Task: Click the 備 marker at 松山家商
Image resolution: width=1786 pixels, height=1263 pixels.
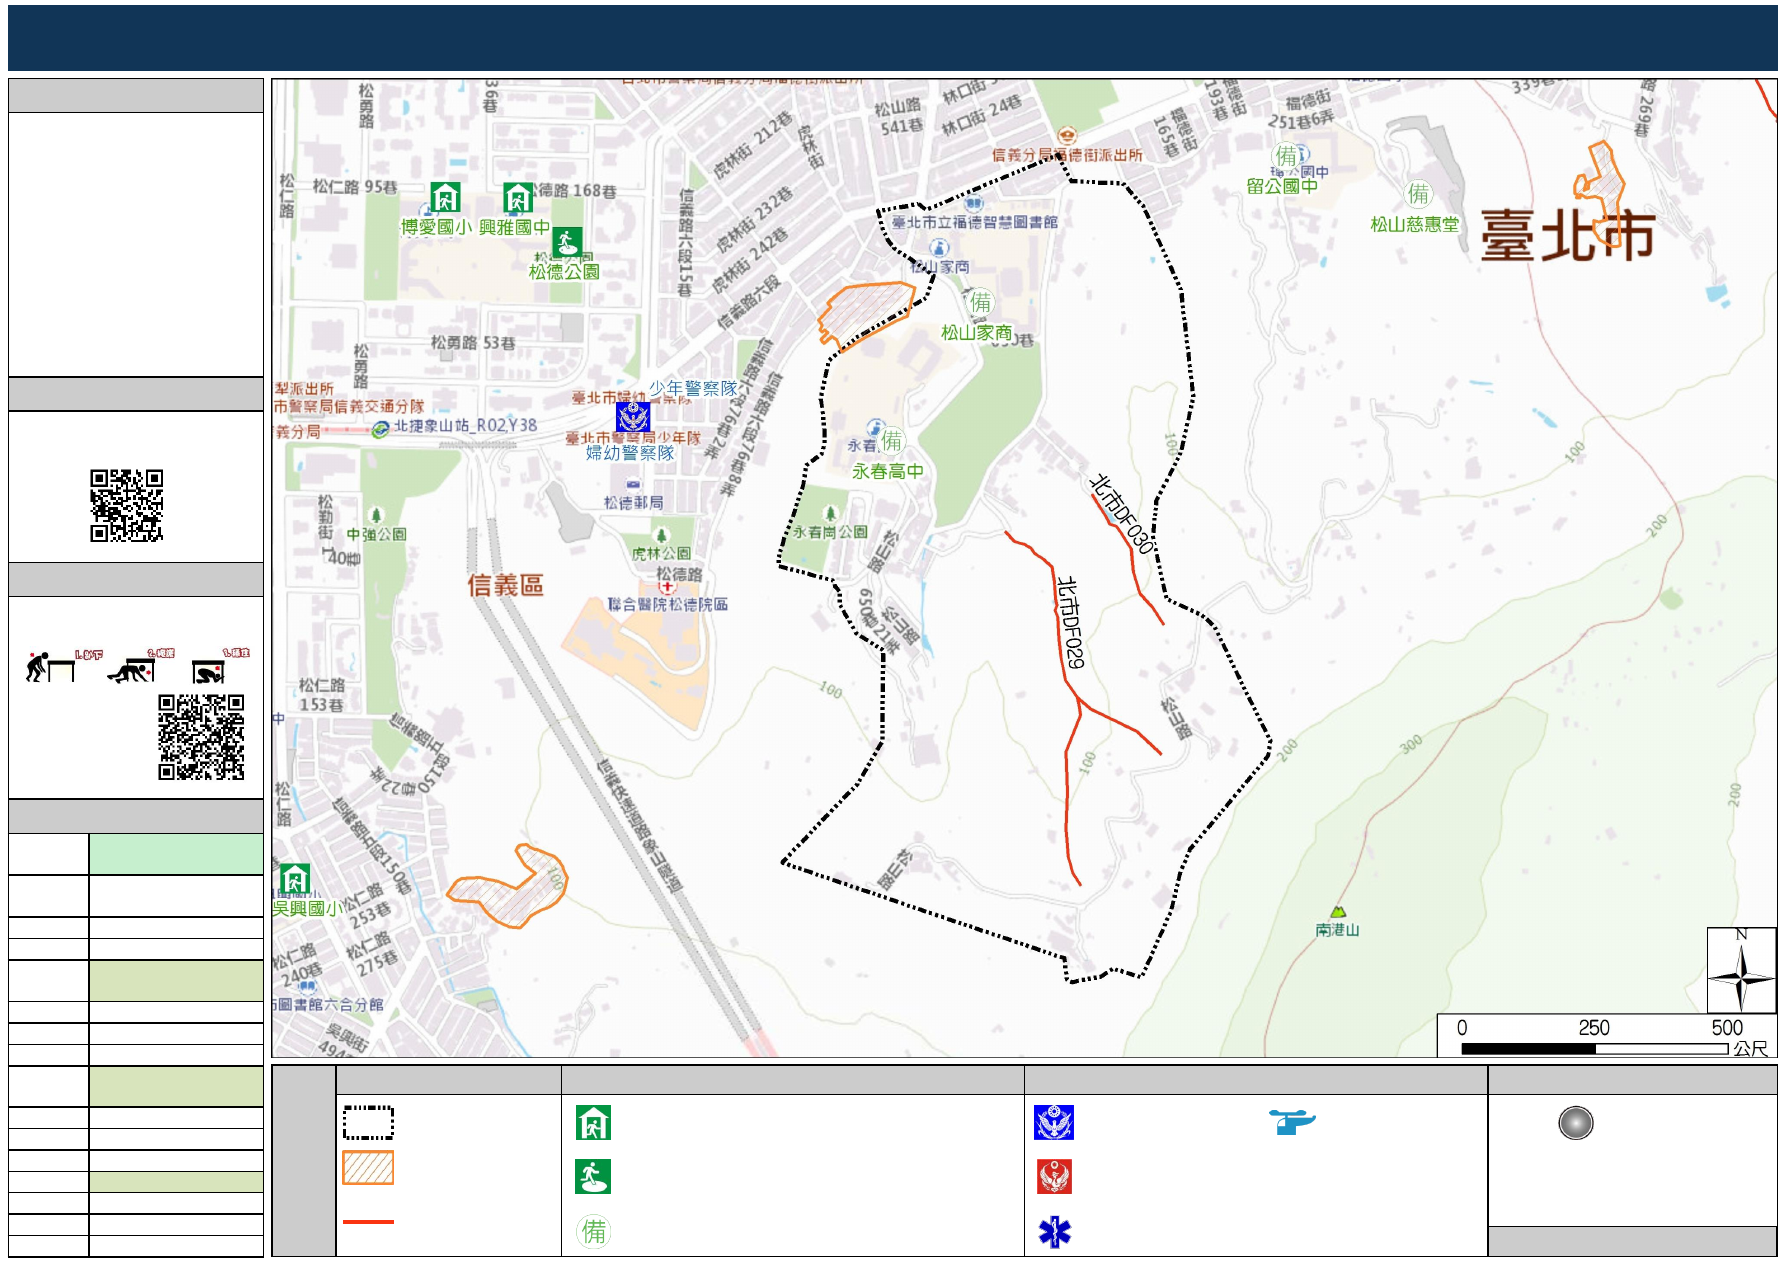Action: (980, 302)
